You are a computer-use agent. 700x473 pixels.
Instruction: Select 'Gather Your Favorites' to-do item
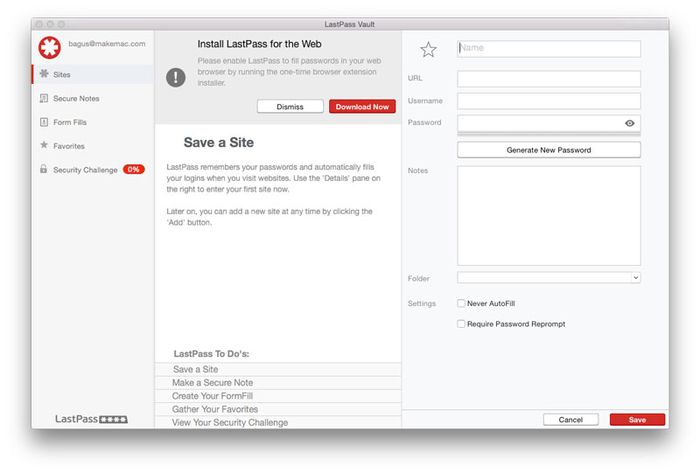[x=278, y=409]
